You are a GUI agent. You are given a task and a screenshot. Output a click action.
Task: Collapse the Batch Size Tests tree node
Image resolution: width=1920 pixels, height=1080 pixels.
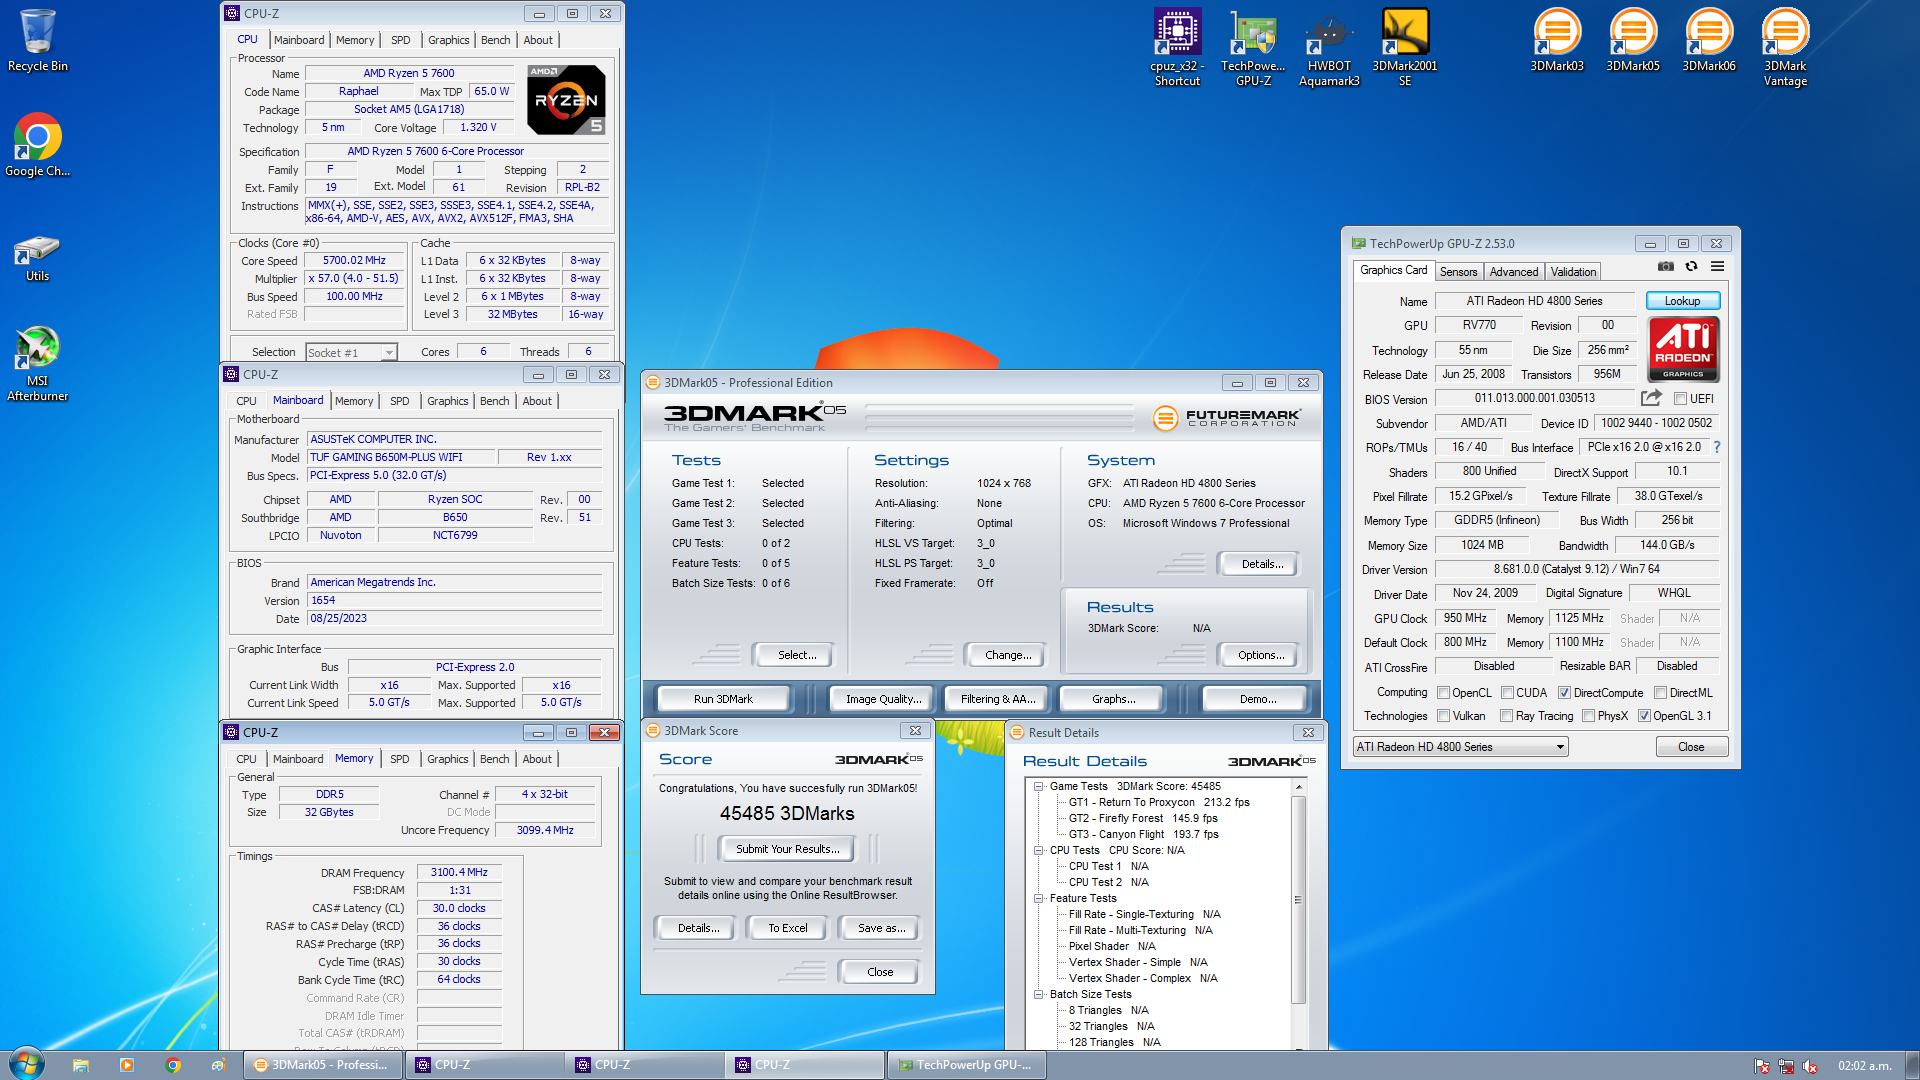(1039, 994)
